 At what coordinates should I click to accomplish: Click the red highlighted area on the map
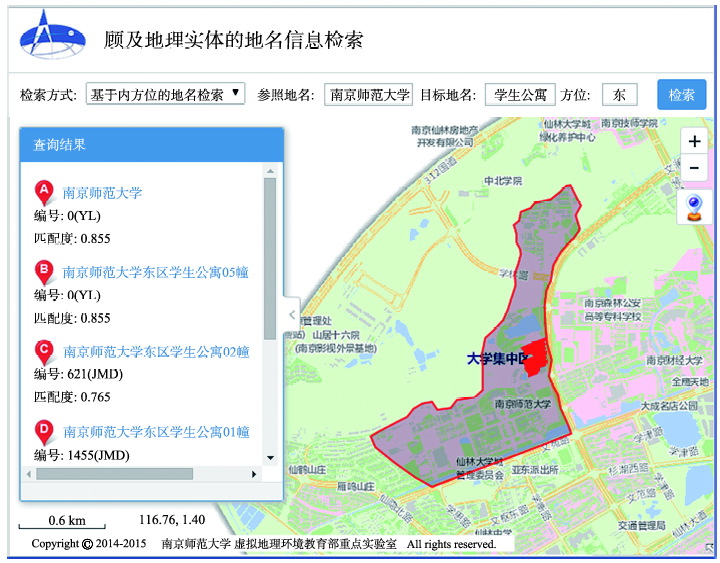point(536,356)
